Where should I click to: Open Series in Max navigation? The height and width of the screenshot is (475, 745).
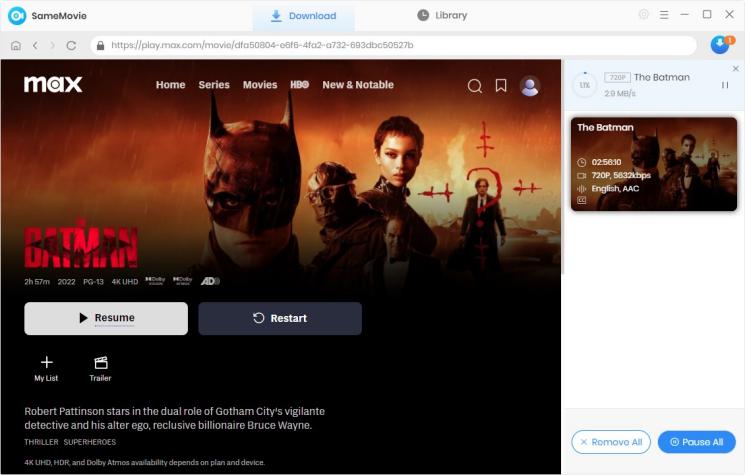[x=214, y=85]
